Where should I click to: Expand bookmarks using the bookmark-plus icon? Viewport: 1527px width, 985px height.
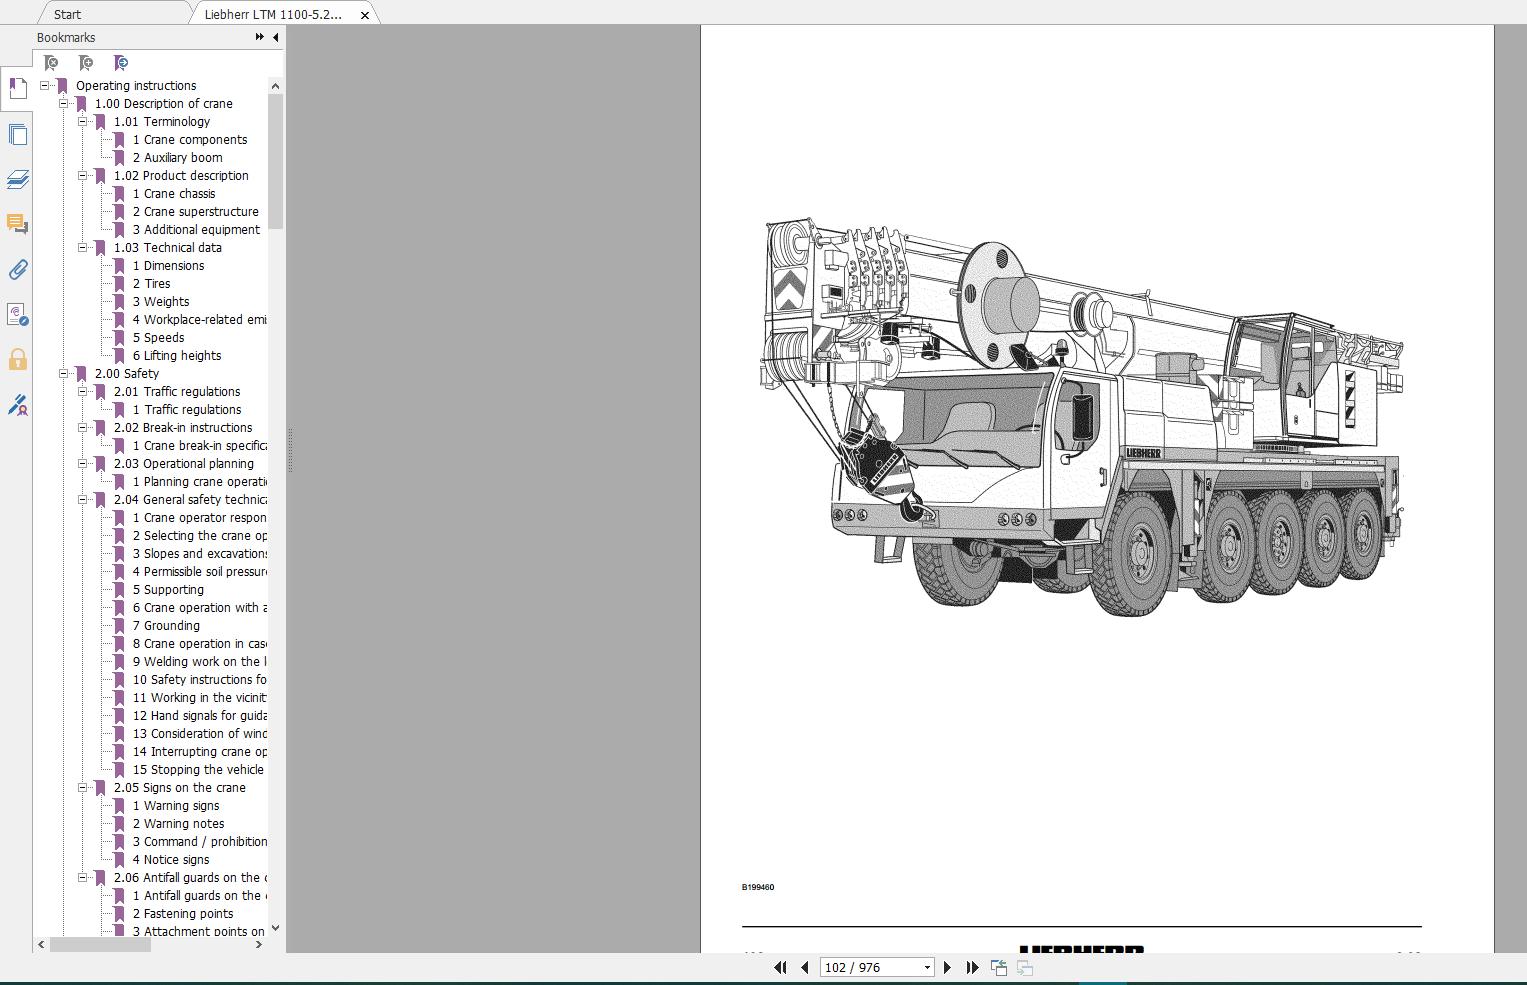85,62
